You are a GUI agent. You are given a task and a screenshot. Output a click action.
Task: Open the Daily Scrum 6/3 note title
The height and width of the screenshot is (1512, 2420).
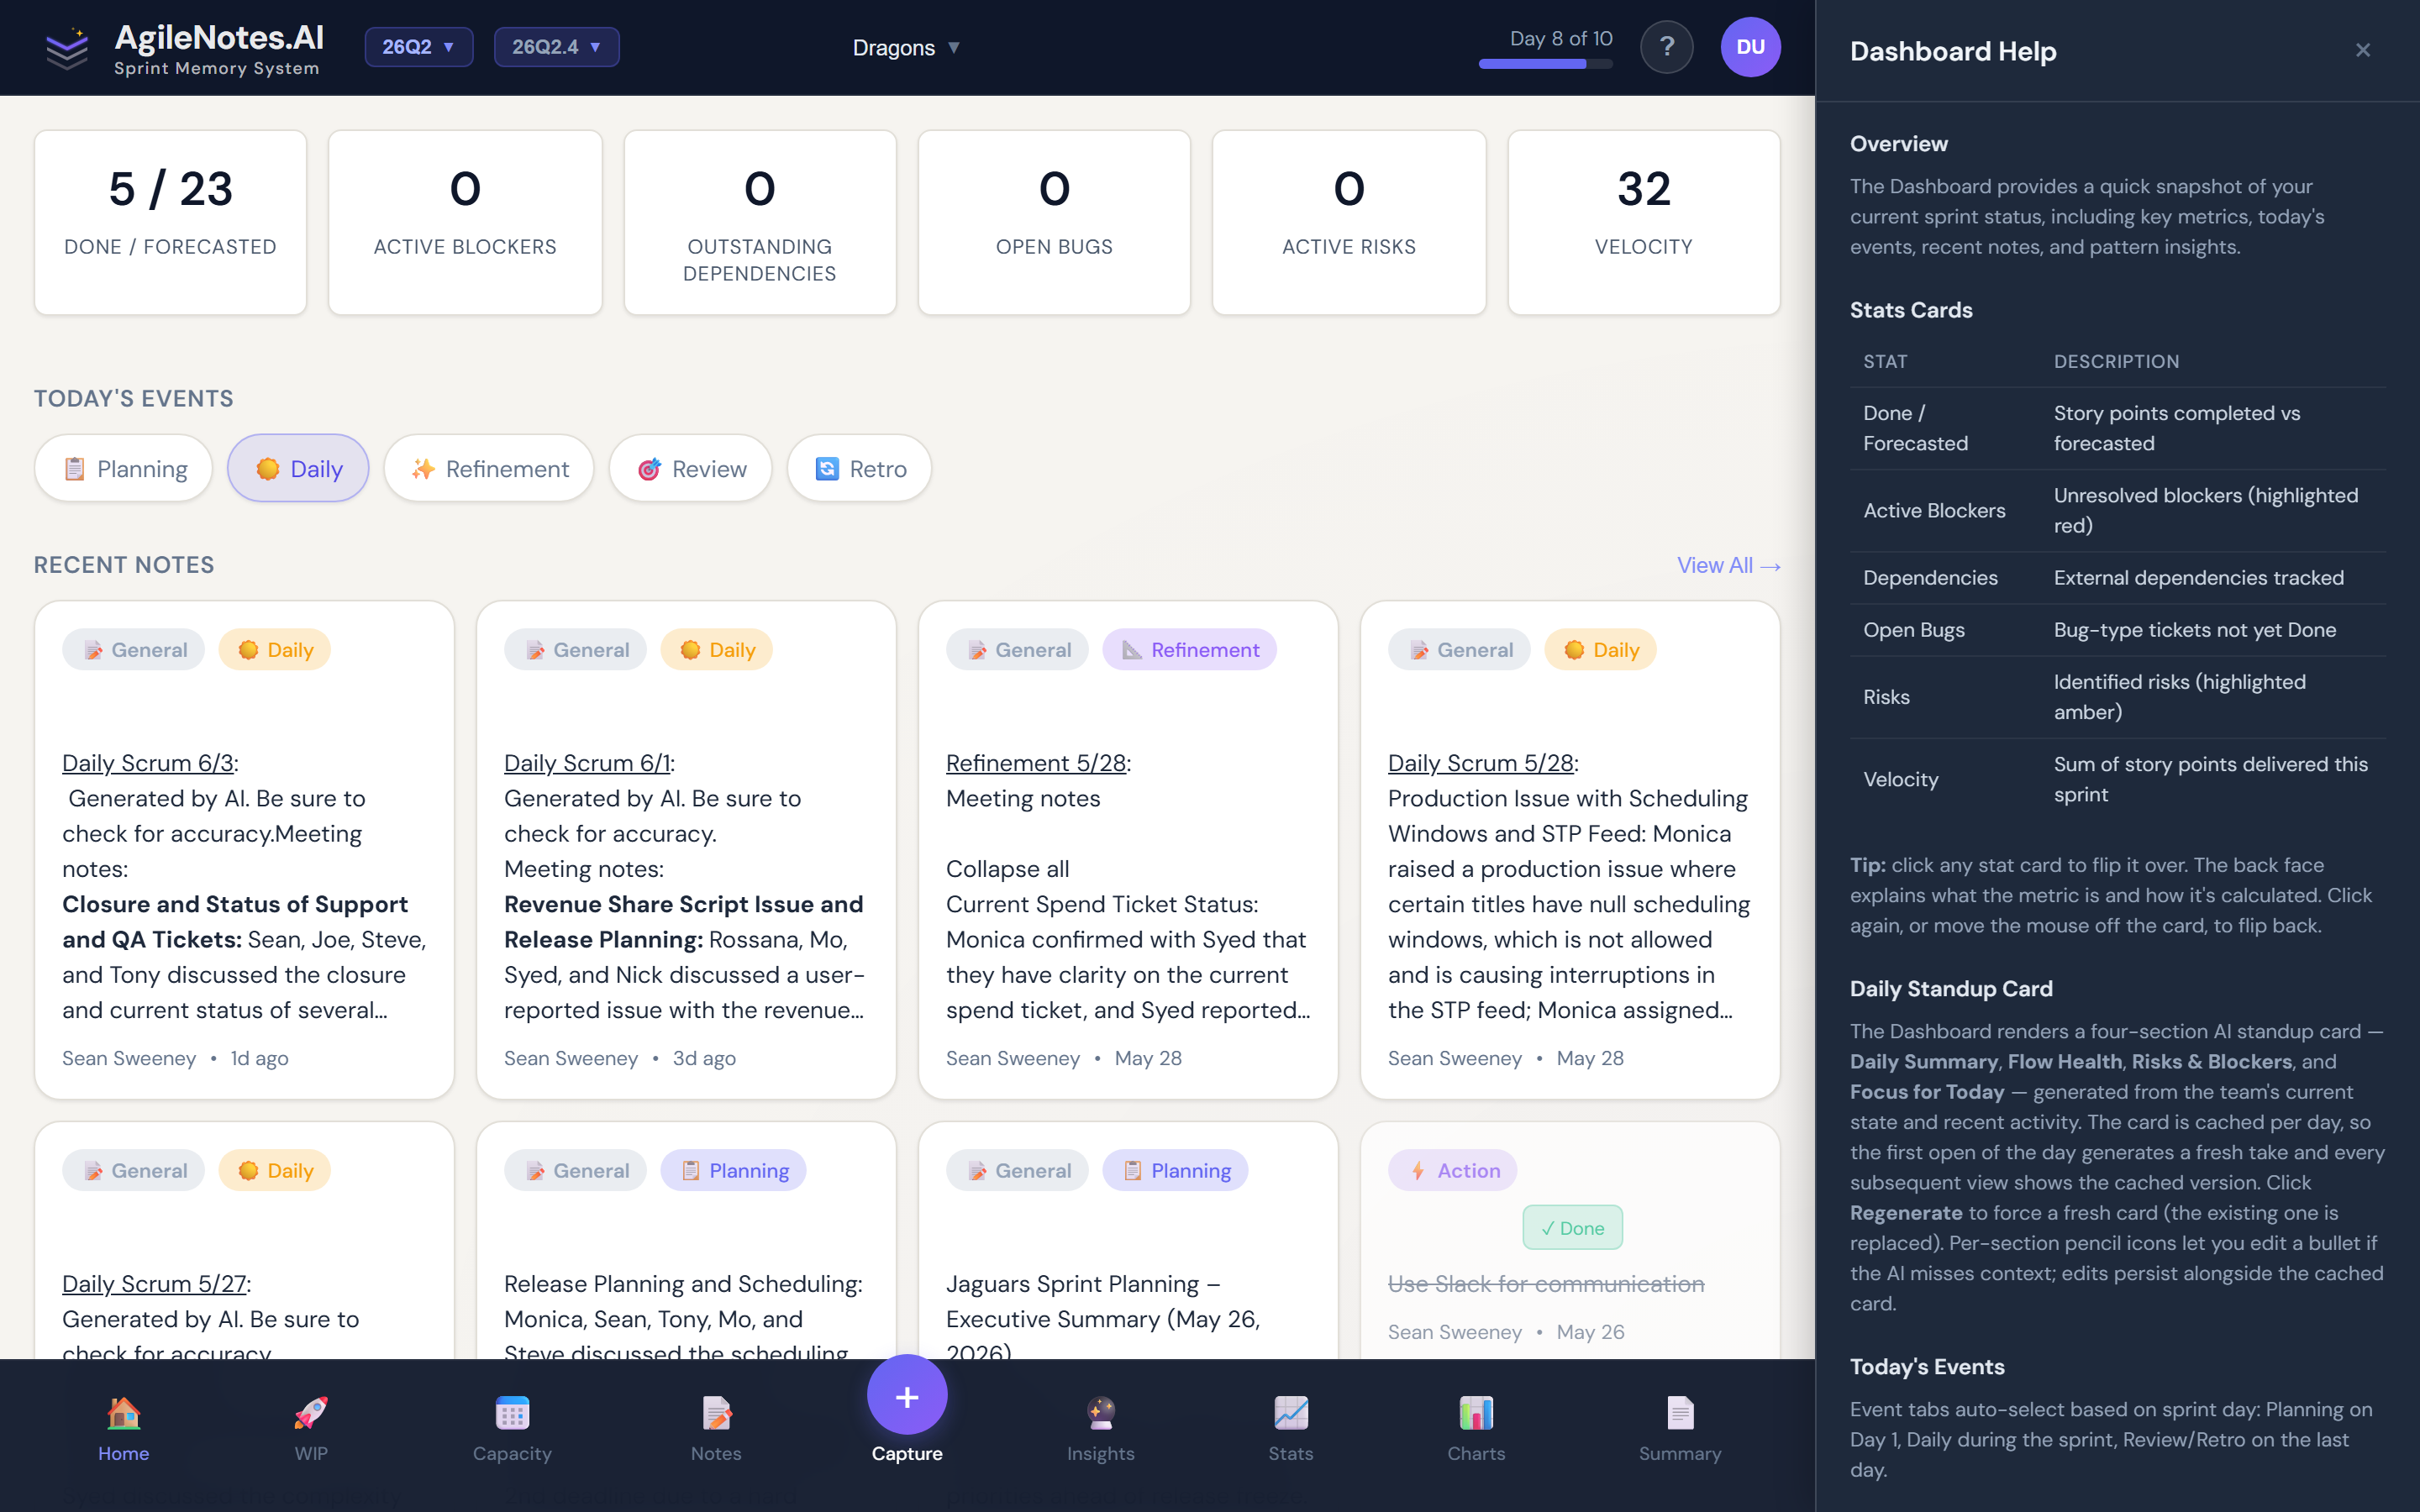(x=148, y=763)
